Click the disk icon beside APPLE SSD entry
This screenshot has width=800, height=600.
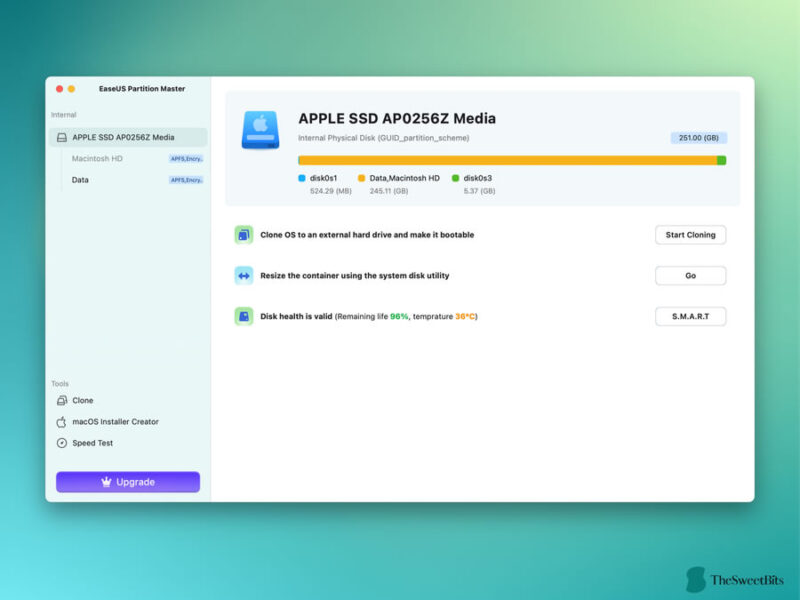point(60,136)
